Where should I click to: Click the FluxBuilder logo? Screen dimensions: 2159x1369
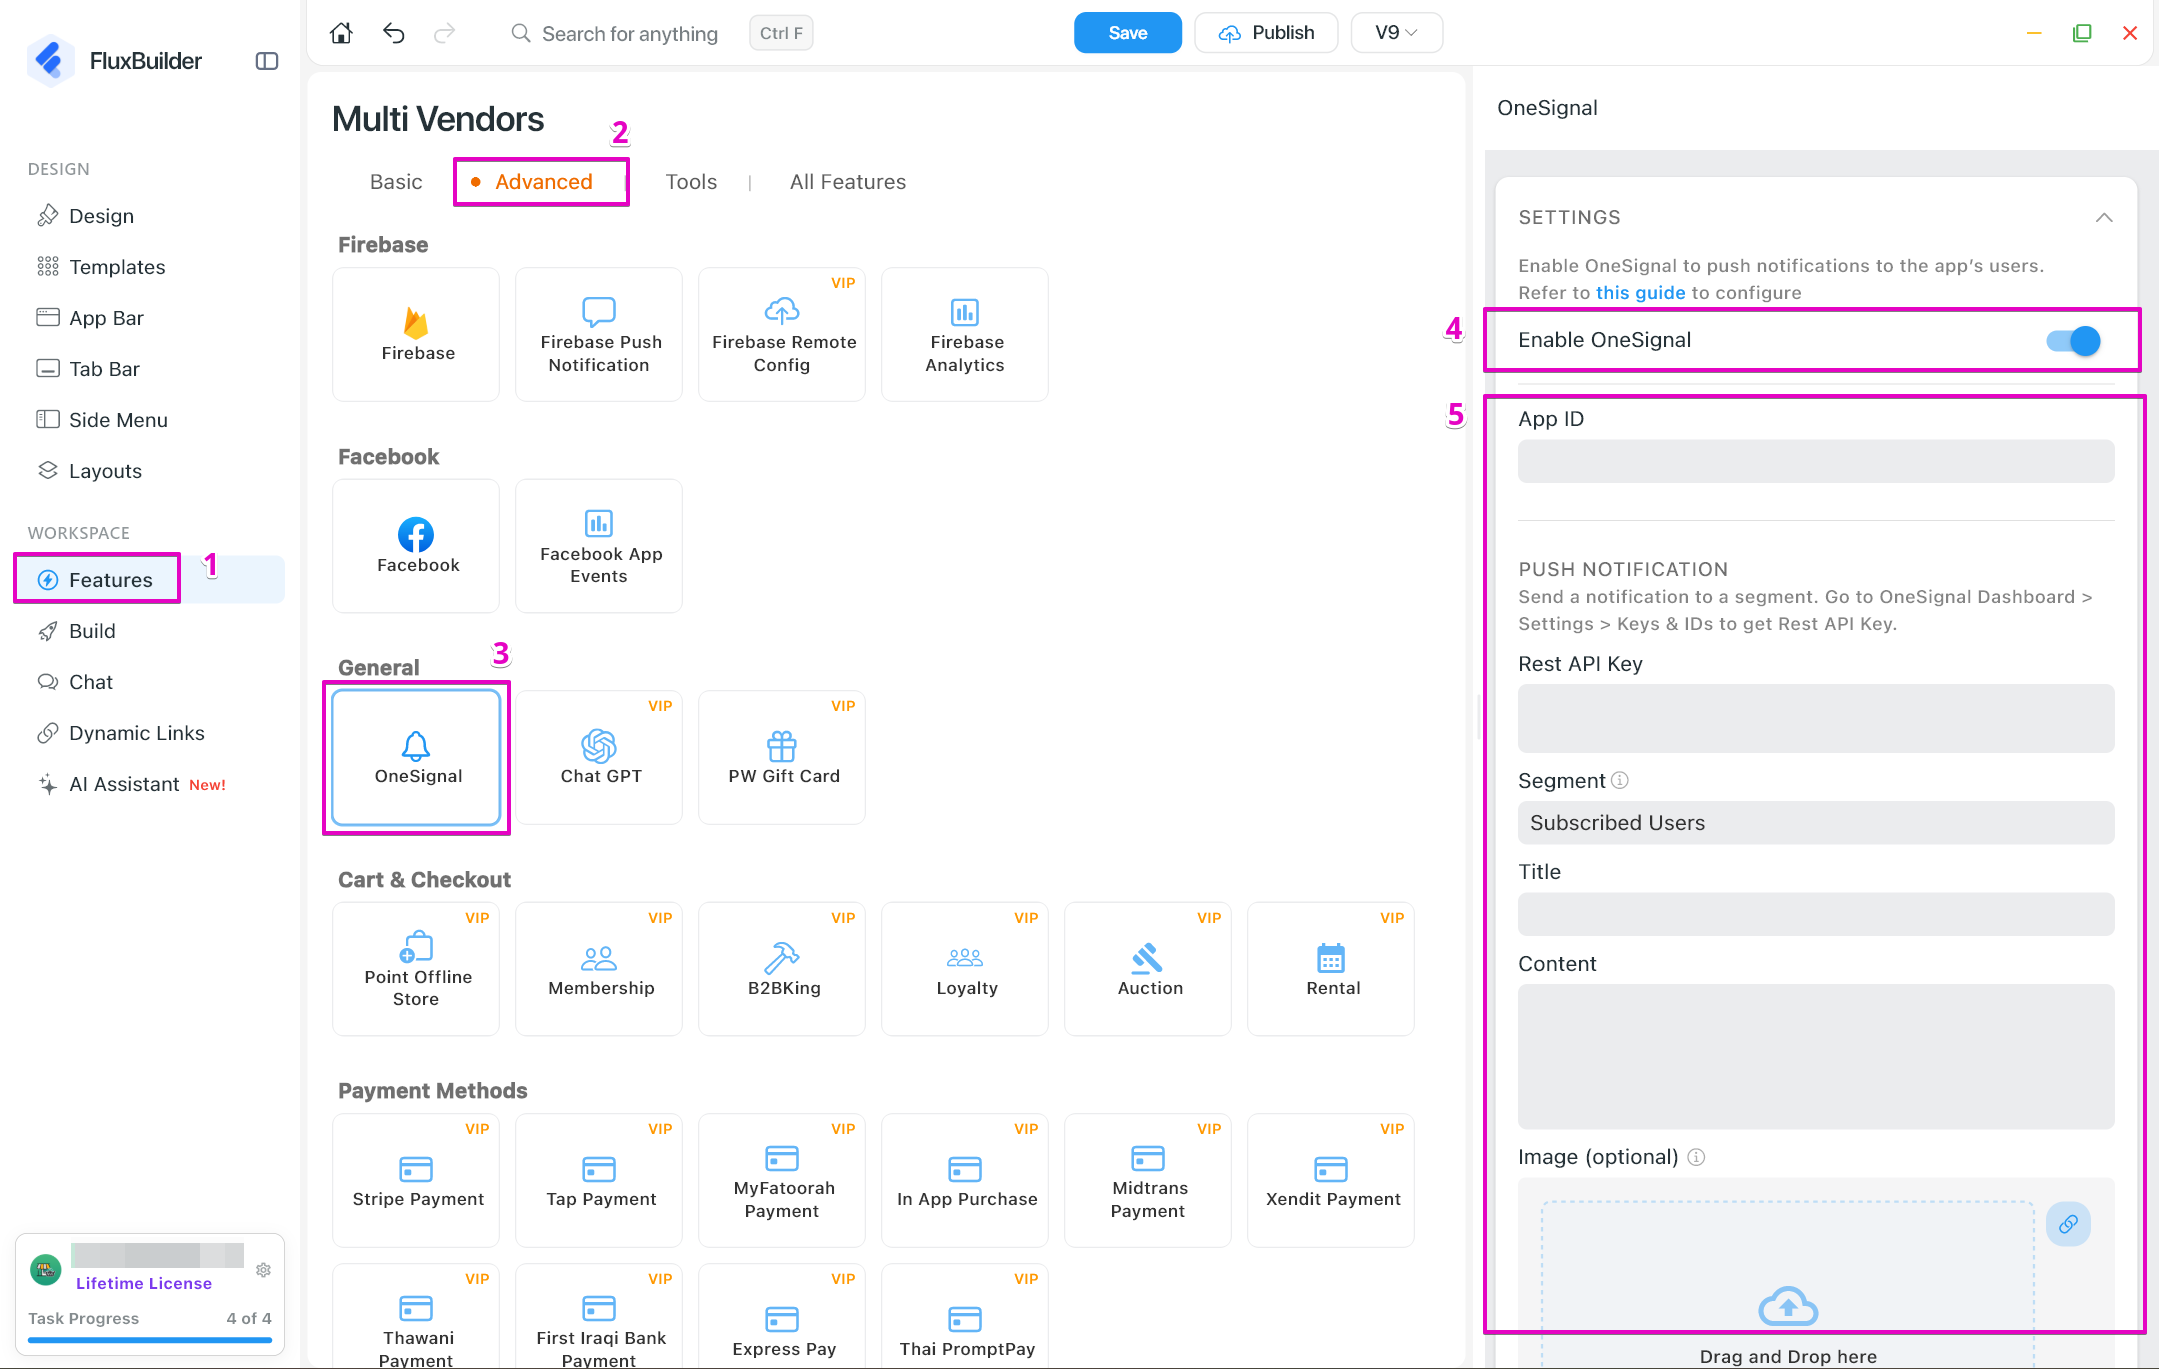pyautogui.click(x=50, y=61)
